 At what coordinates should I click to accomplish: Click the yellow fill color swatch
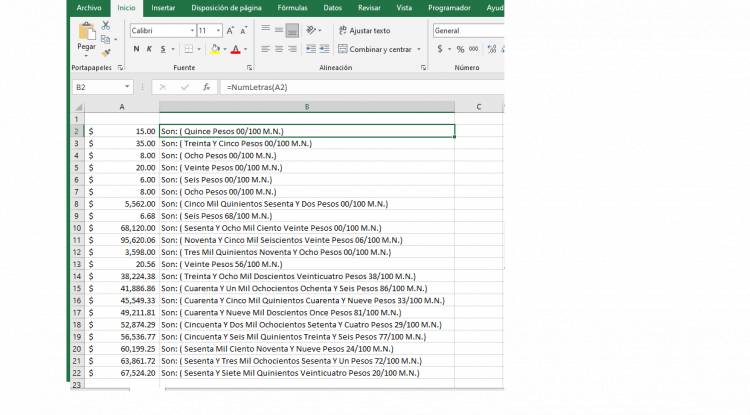coord(212,49)
